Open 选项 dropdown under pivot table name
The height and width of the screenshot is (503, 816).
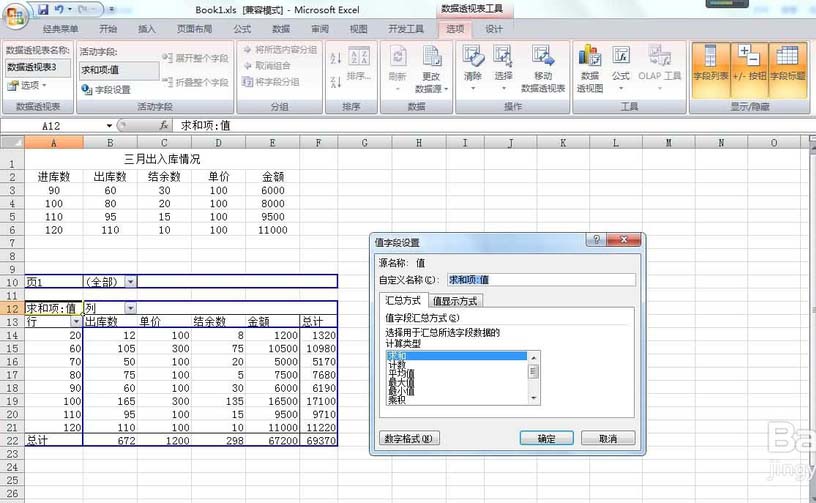27,85
